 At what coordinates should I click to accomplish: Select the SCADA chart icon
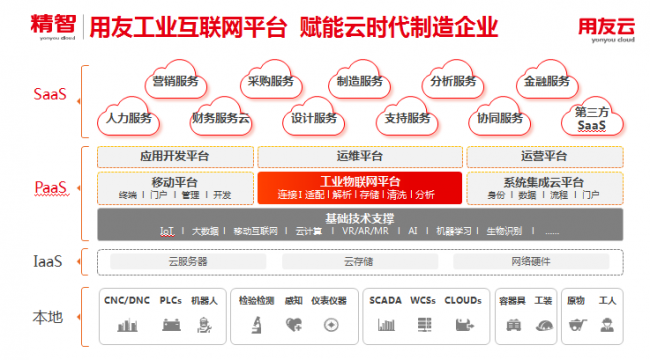pyautogui.click(x=386, y=325)
